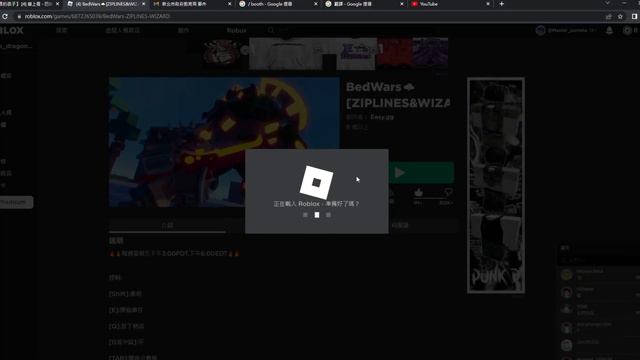The width and height of the screenshot is (640, 360).
Task: Close the 'booth - Google' tab
Action: click(x=316, y=4)
